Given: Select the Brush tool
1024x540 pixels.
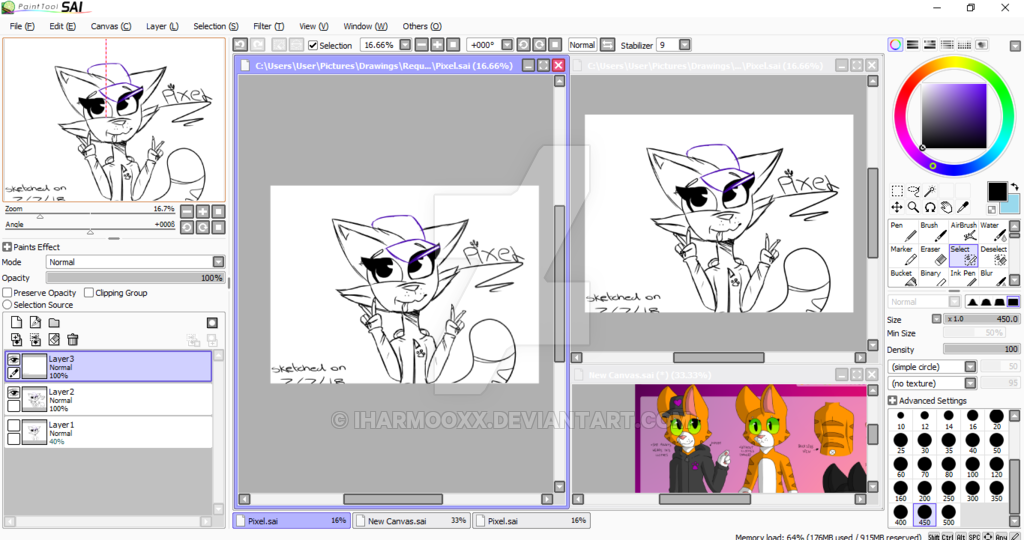Looking at the screenshot, I should click(x=933, y=231).
